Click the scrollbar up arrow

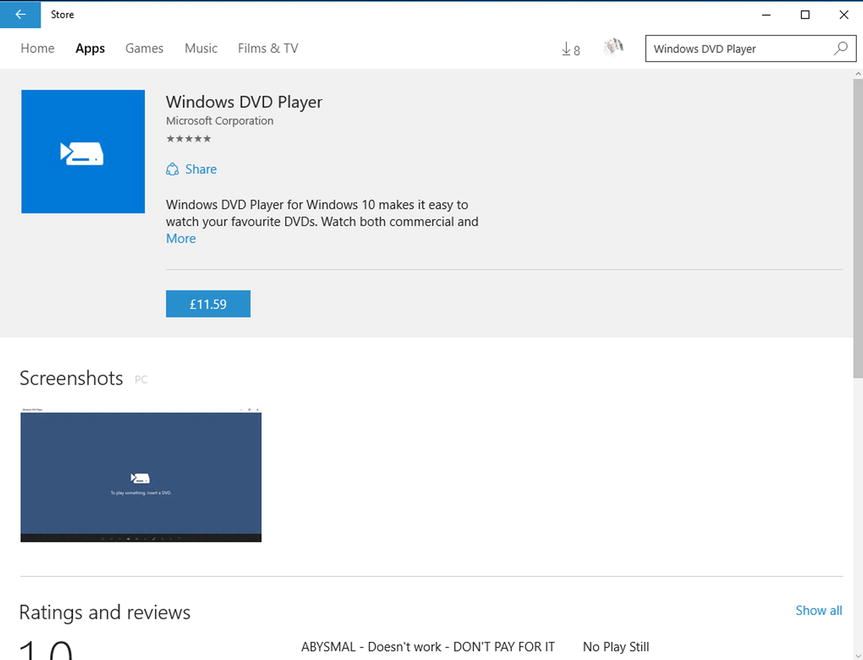(x=858, y=74)
